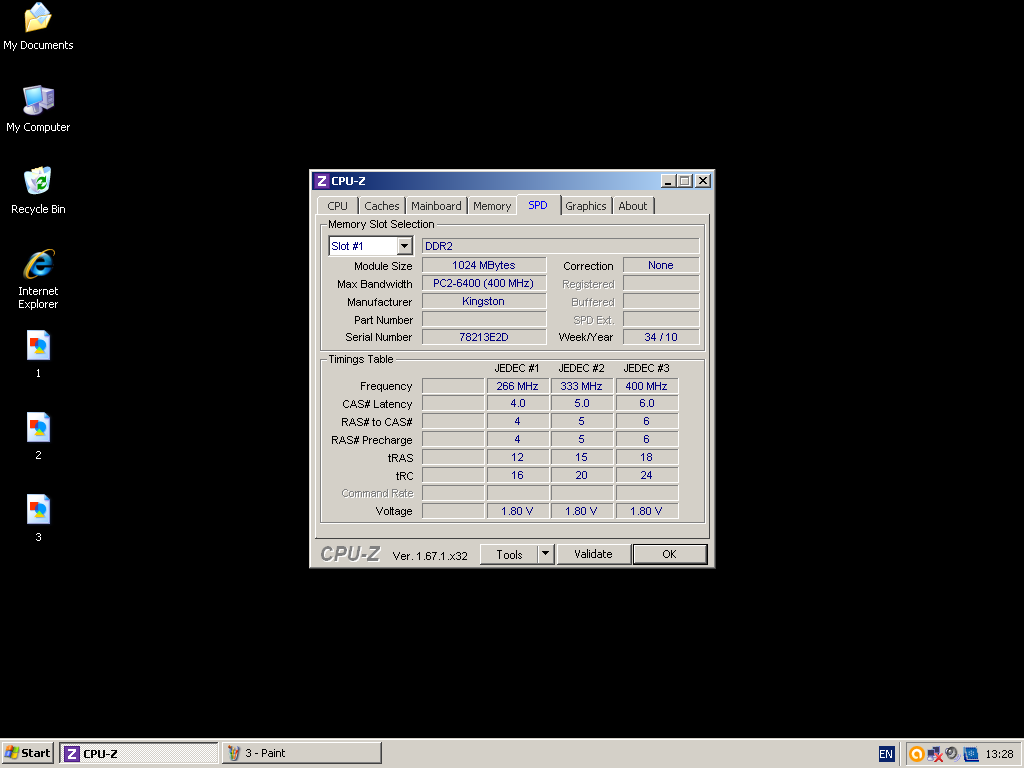Viewport: 1024px width, 768px height.
Task: Click the Tools button
Action: (x=509, y=554)
